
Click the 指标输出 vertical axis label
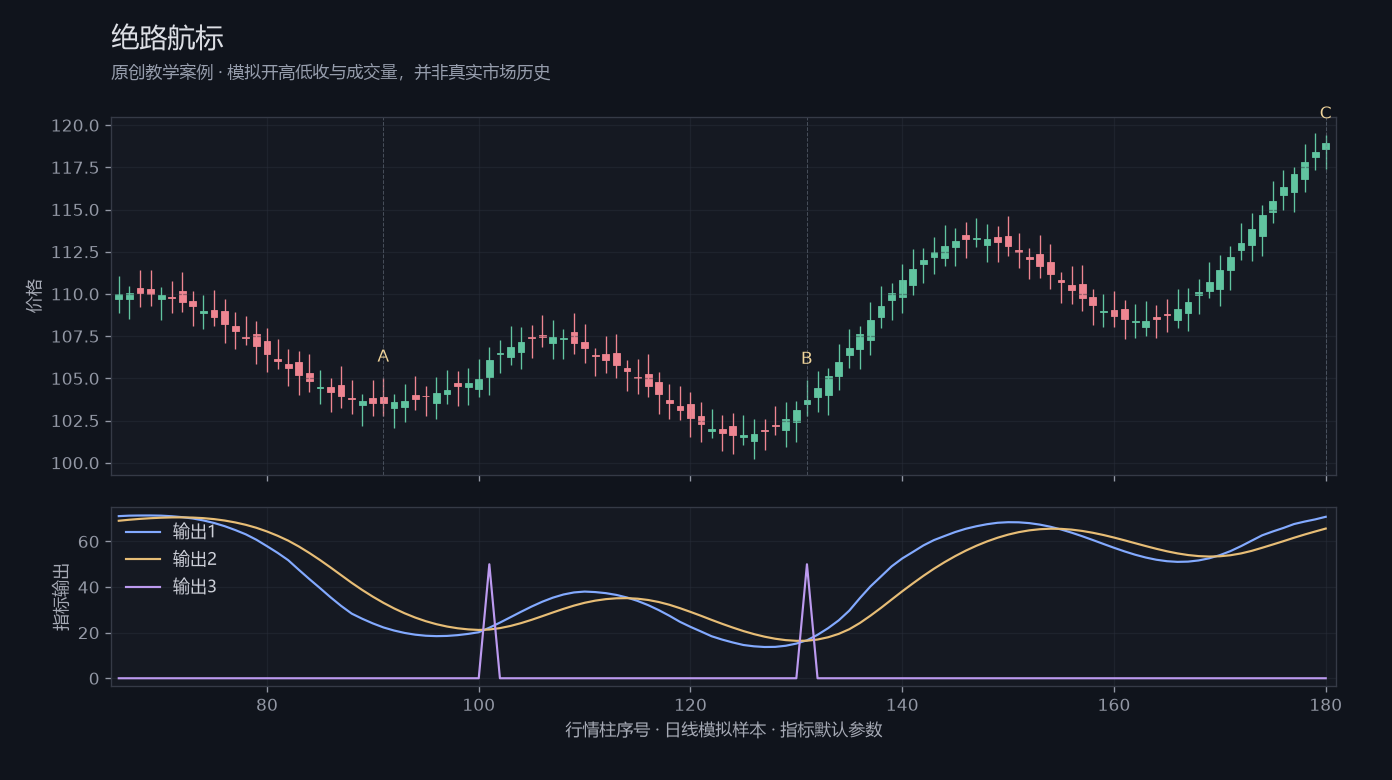(x=62, y=597)
